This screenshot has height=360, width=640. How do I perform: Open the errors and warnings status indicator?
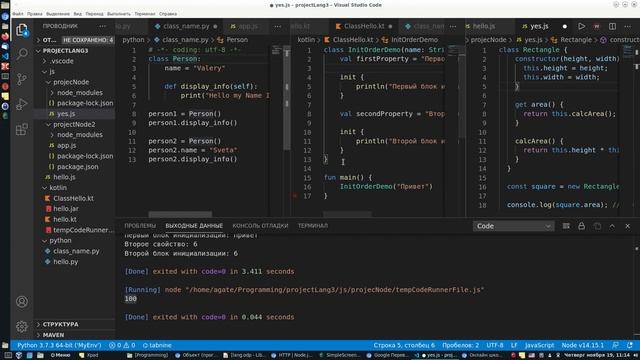tap(122, 345)
